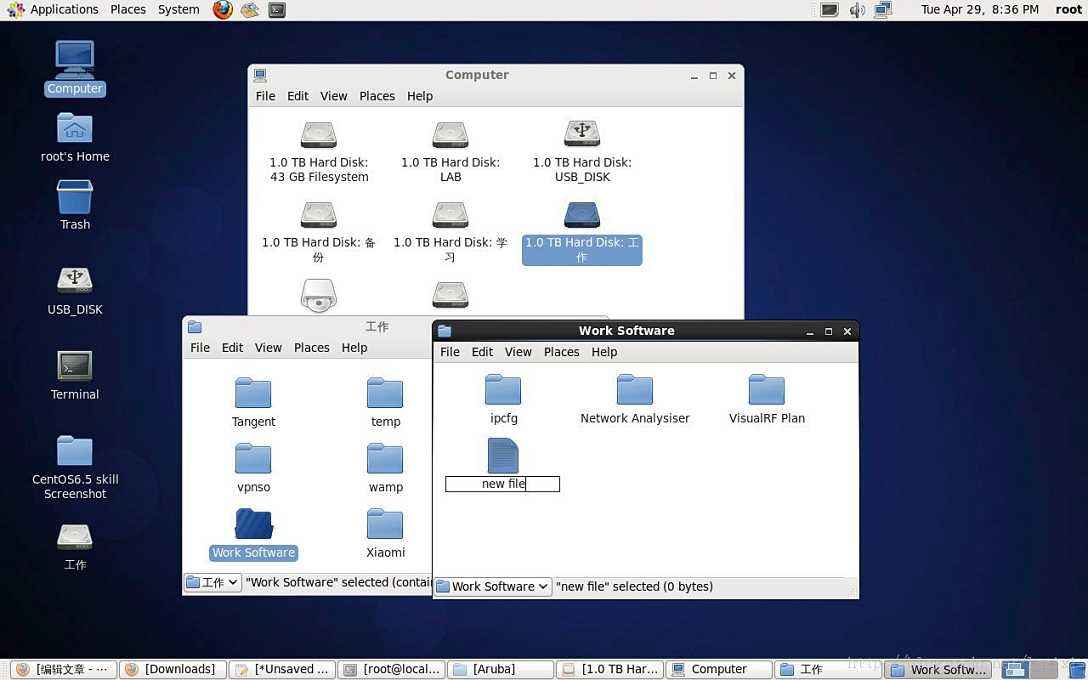Open Edit menu in Computer window
Viewport: 1088px width, 680px height.
click(298, 96)
